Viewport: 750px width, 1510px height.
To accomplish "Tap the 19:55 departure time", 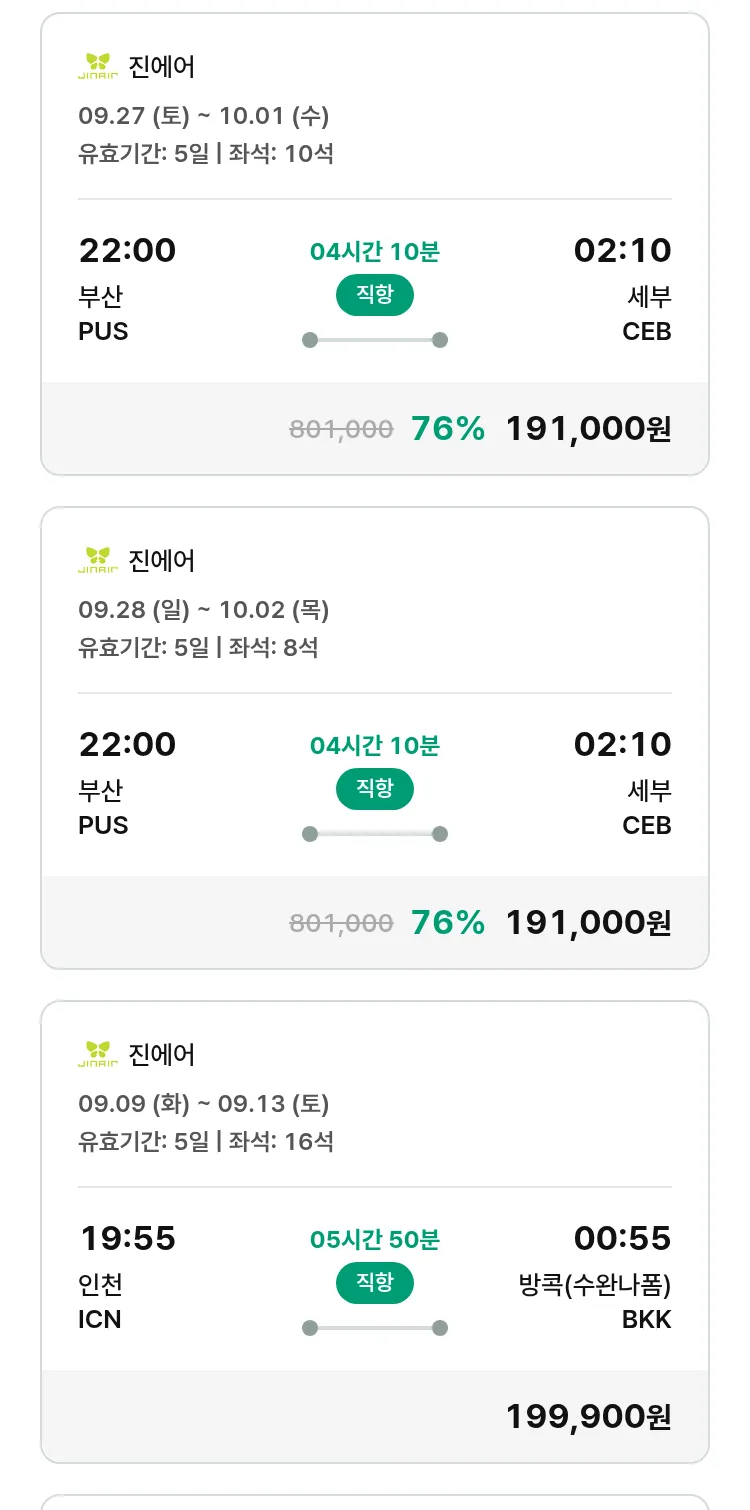I will pos(127,1238).
